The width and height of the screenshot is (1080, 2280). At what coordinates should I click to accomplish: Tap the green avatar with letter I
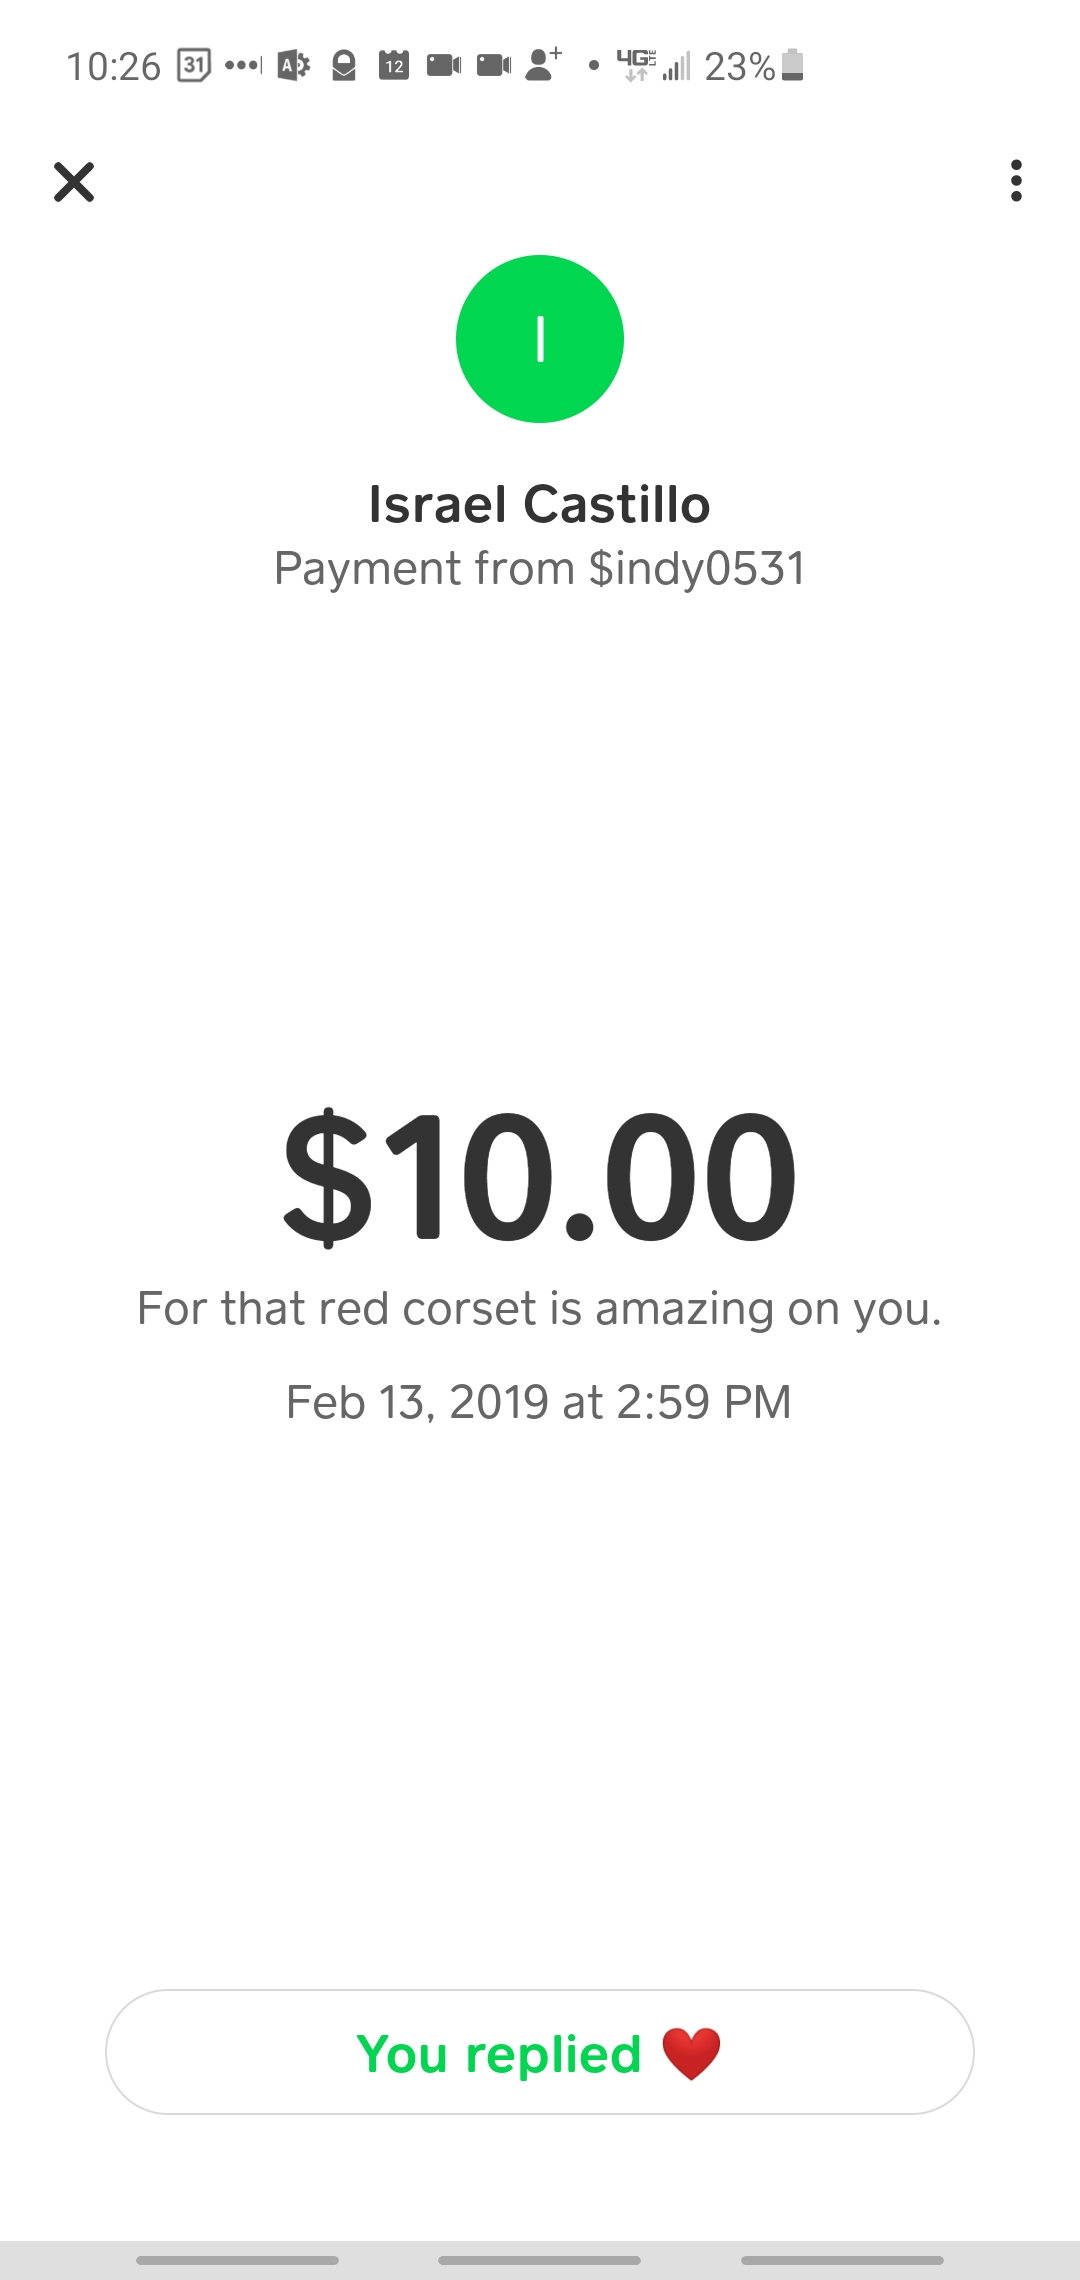(x=540, y=339)
